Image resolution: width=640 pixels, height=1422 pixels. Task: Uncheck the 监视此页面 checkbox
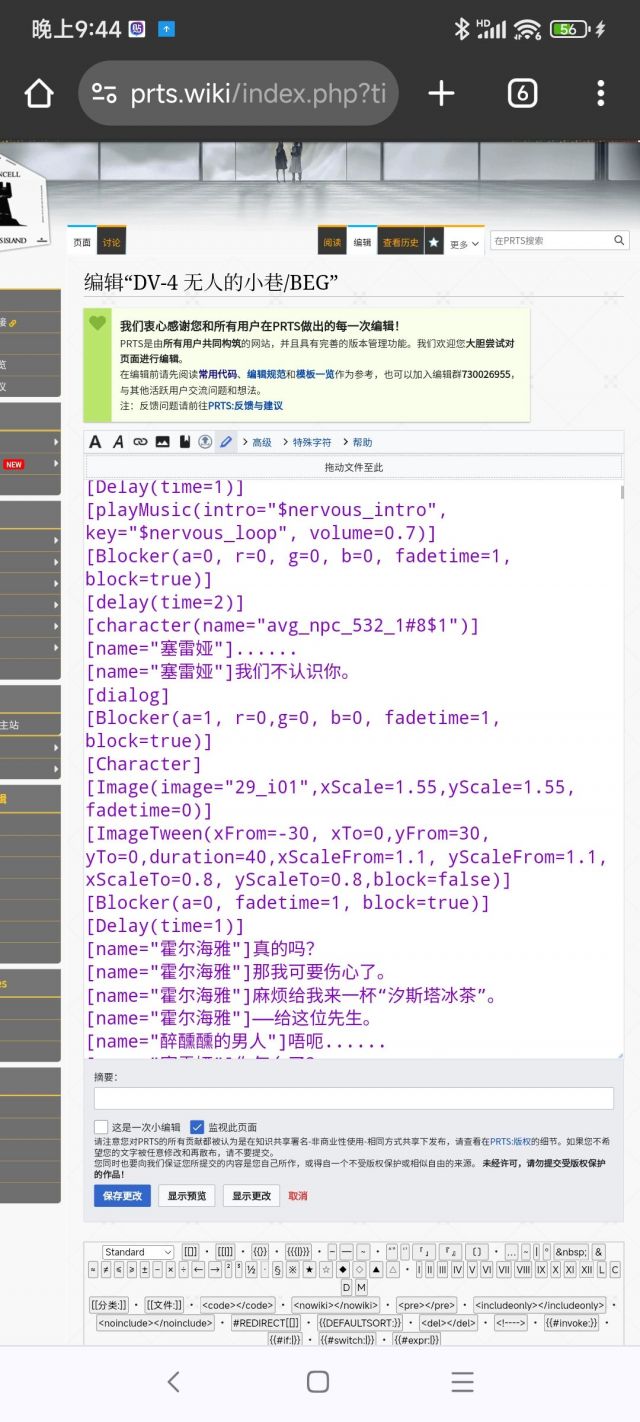(197, 1127)
